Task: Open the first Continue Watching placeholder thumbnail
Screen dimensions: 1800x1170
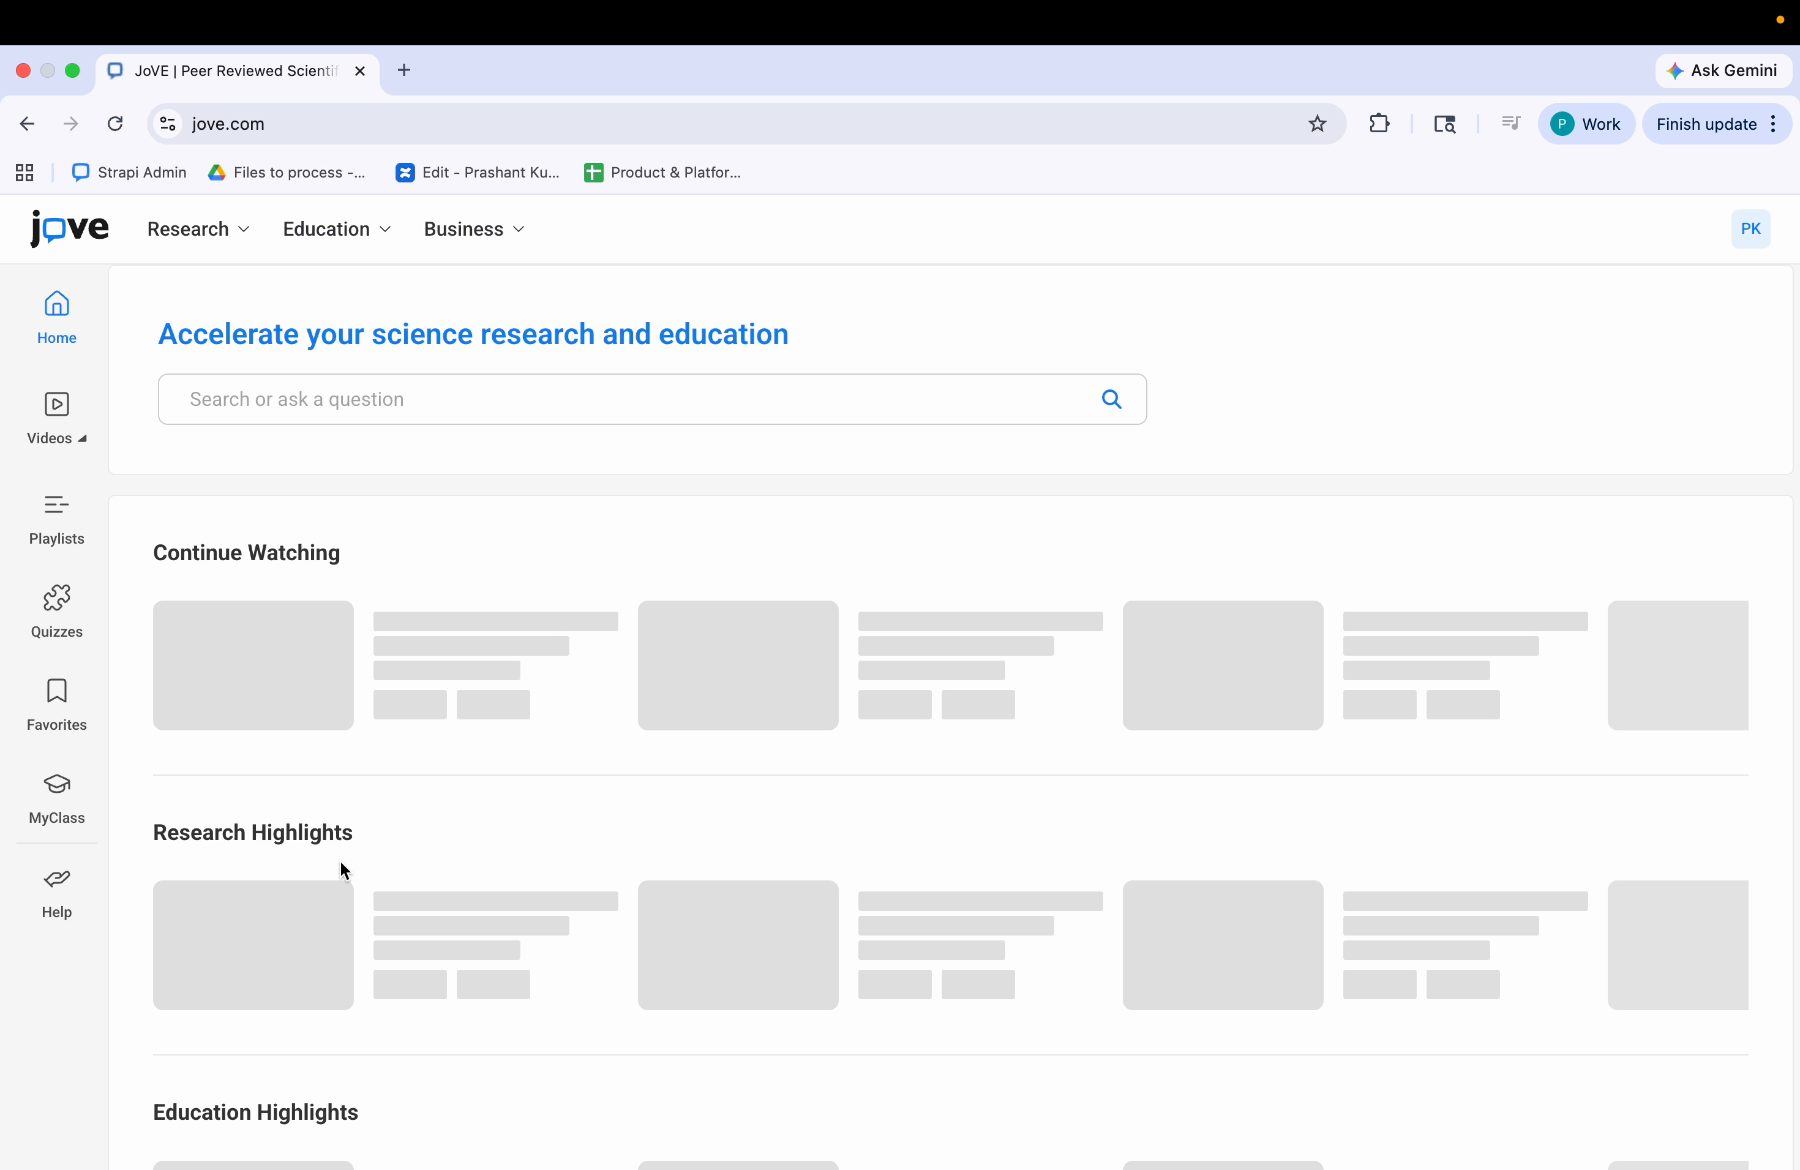Action: (253, 665)
